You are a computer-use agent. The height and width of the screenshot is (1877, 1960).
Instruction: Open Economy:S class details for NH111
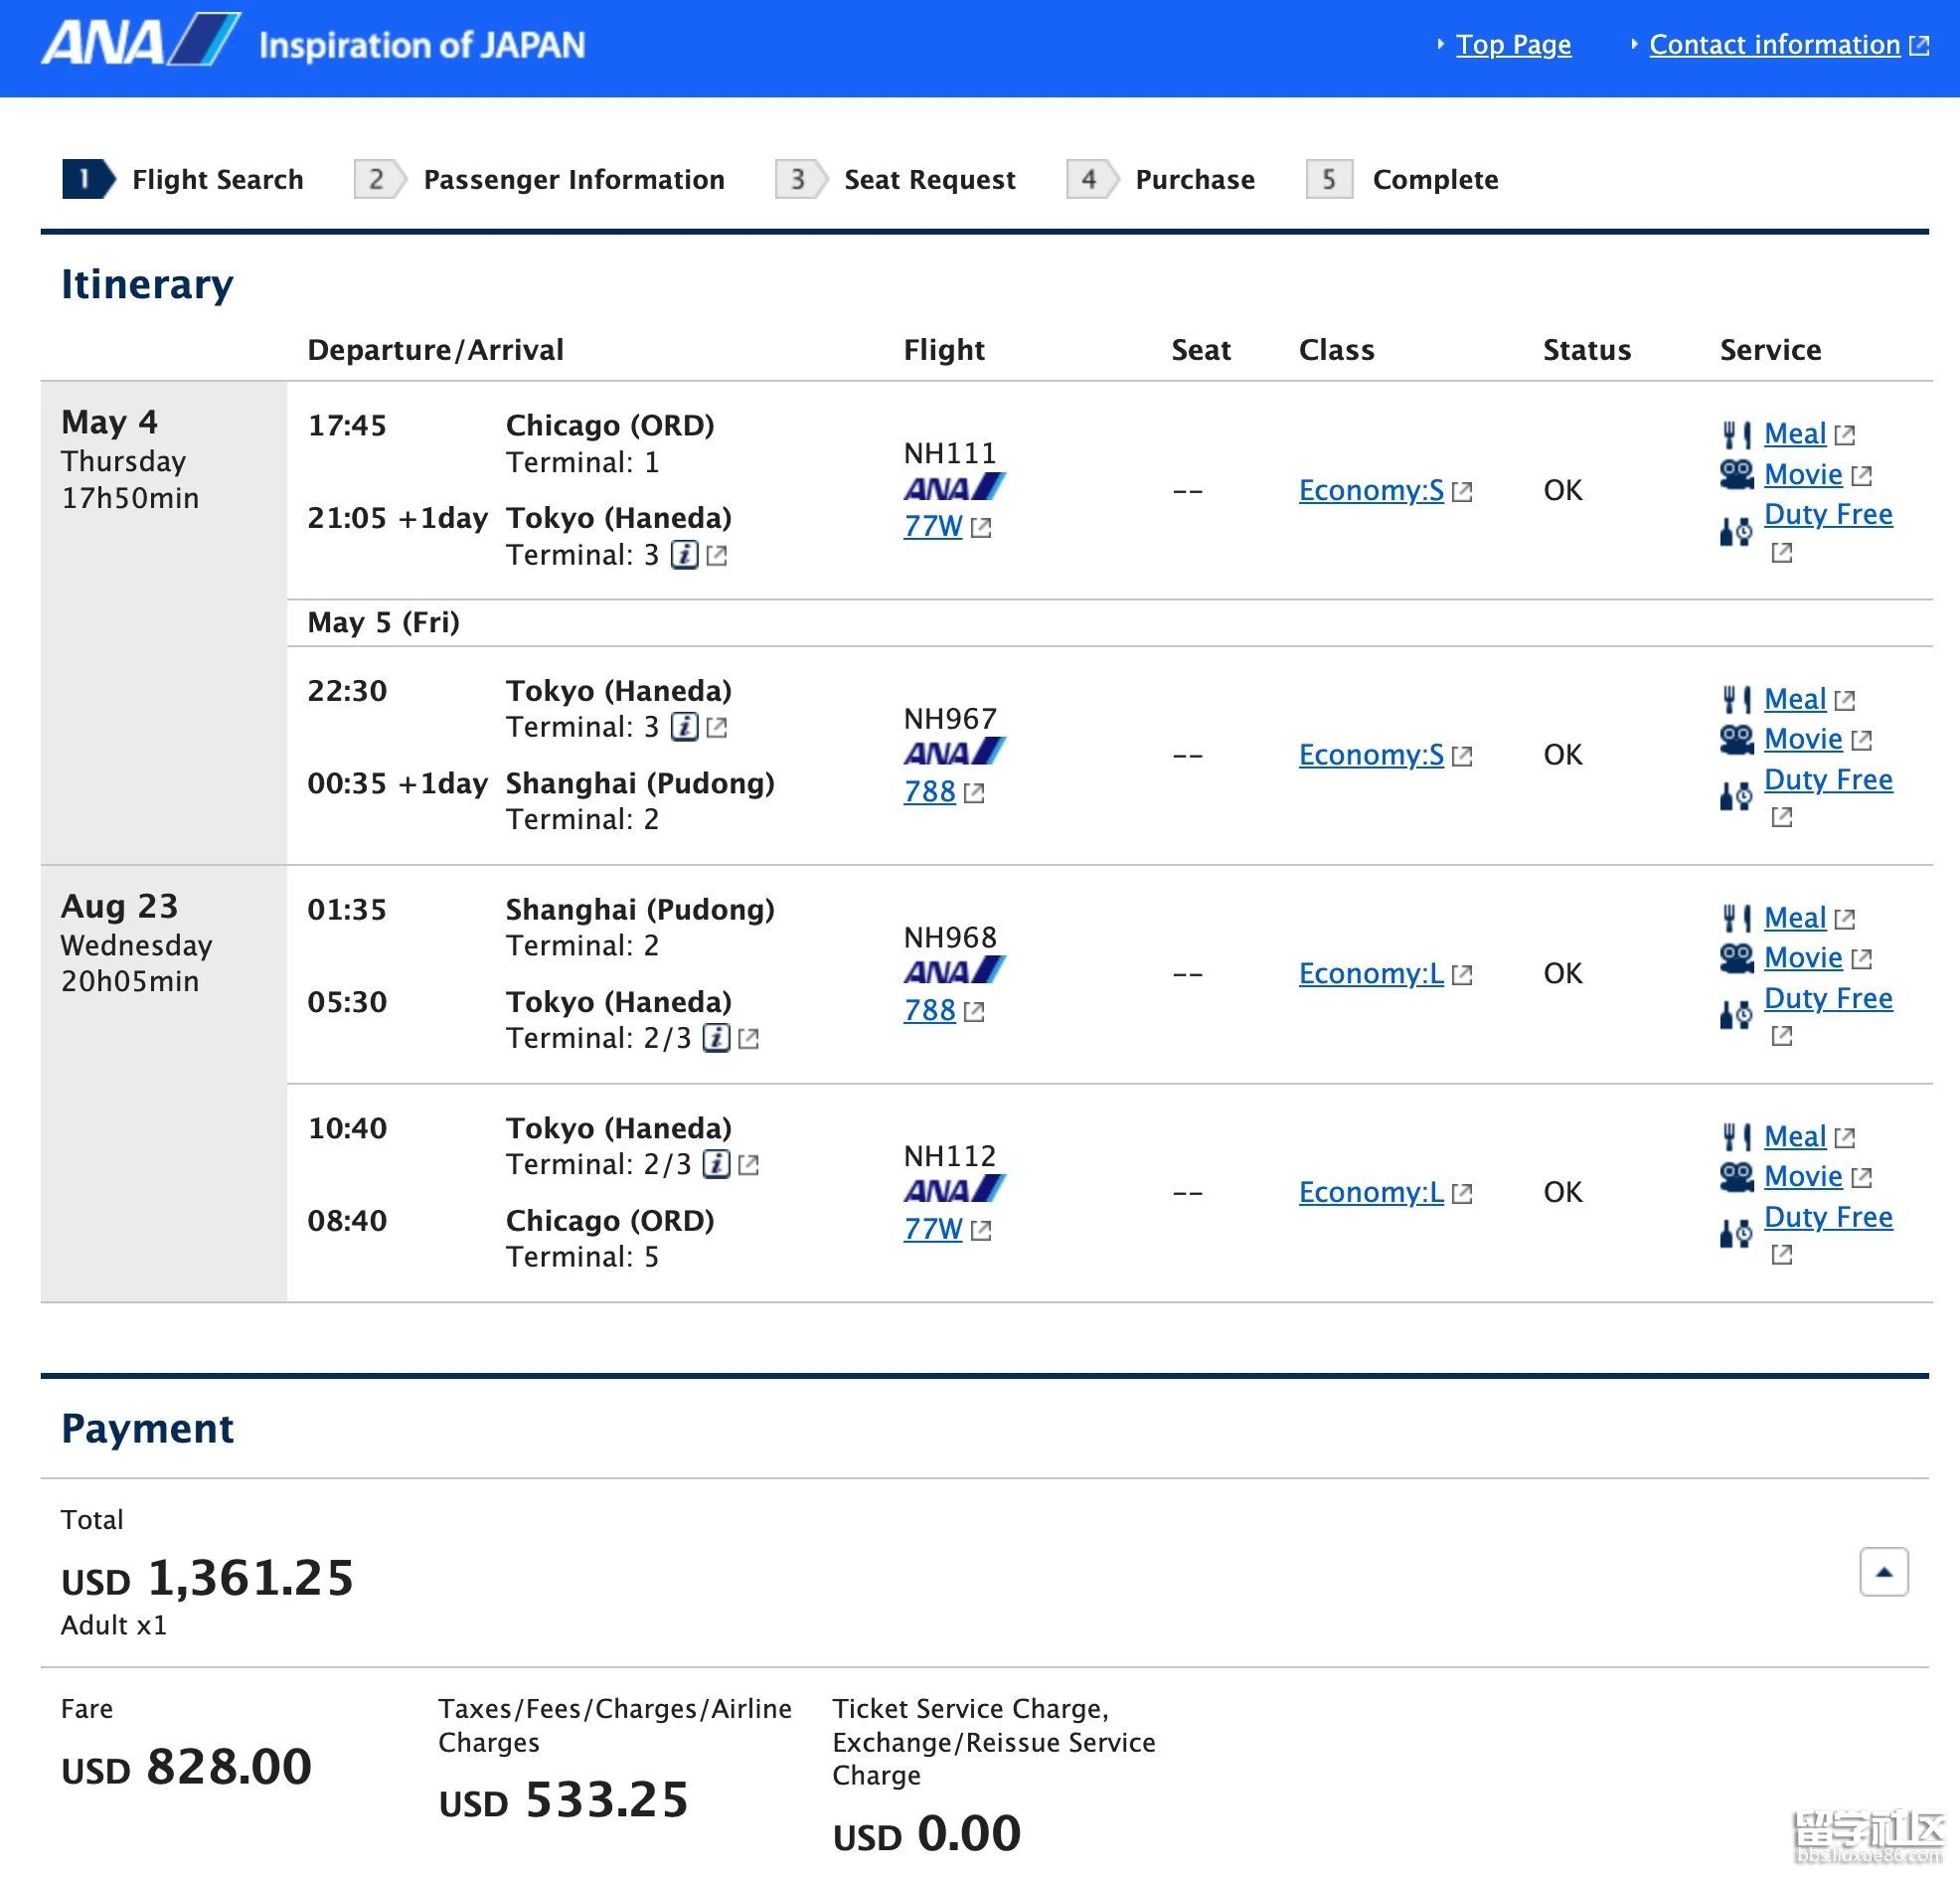click(1371, 490)
